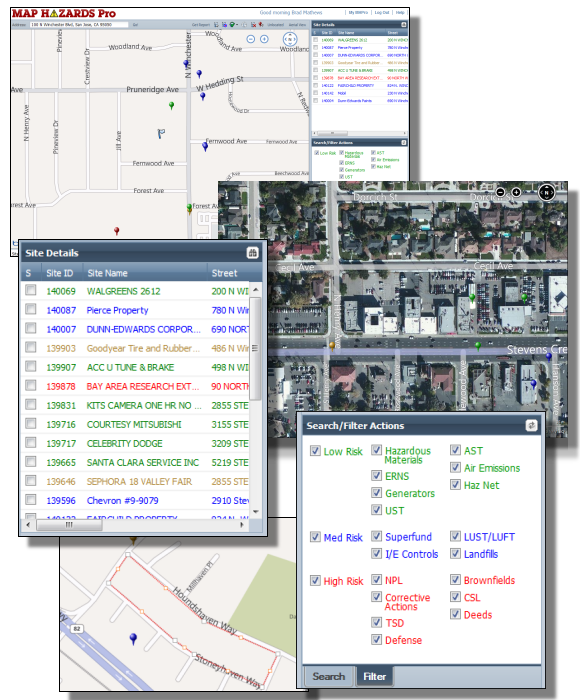Click the Unlocated button
580x700 pixels.
pos(275,25)
